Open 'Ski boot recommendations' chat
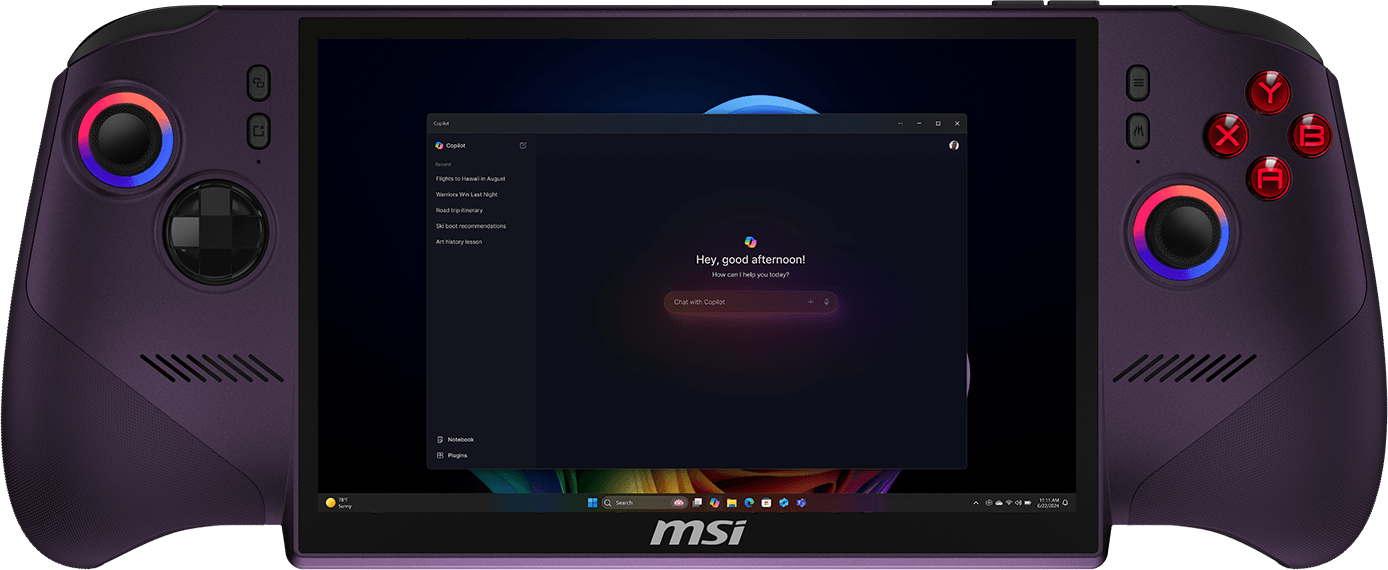The height and width of the screenshot is (570, 1388). [471, 226]
